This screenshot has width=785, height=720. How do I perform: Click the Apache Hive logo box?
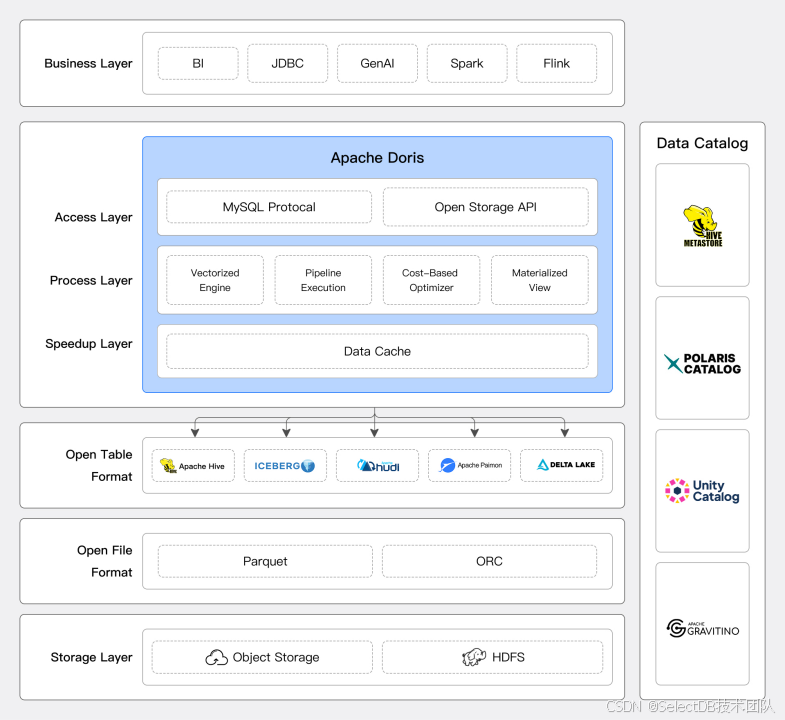tap(193, 466)
